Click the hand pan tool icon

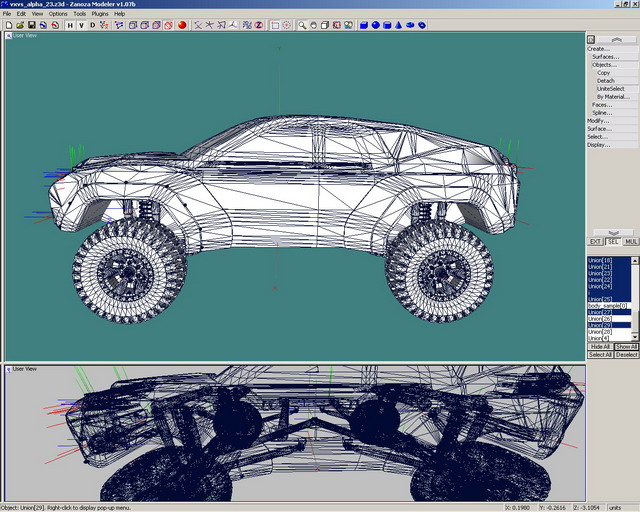313,25
